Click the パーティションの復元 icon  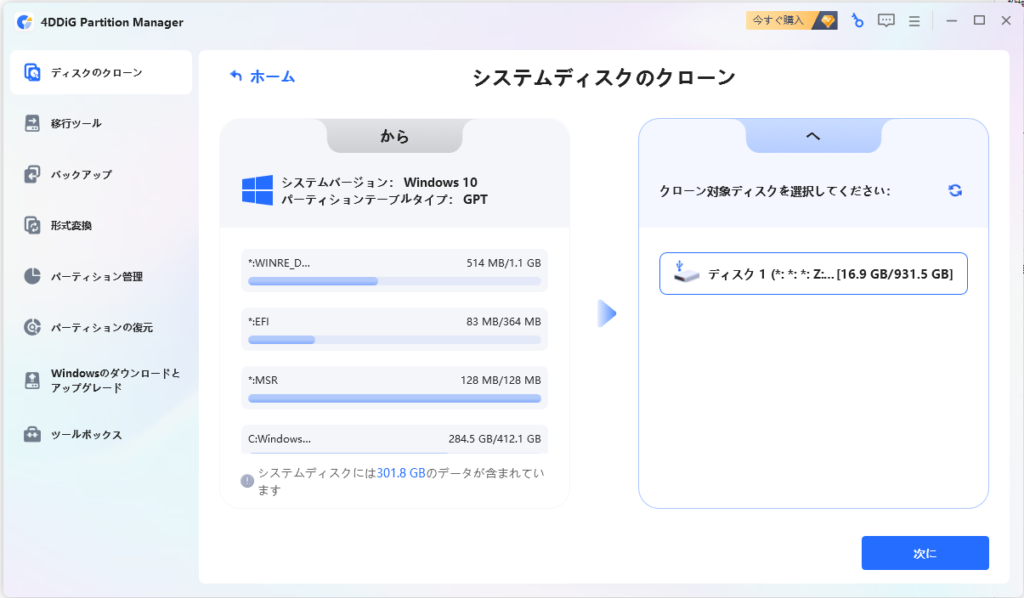click(32, 327)
